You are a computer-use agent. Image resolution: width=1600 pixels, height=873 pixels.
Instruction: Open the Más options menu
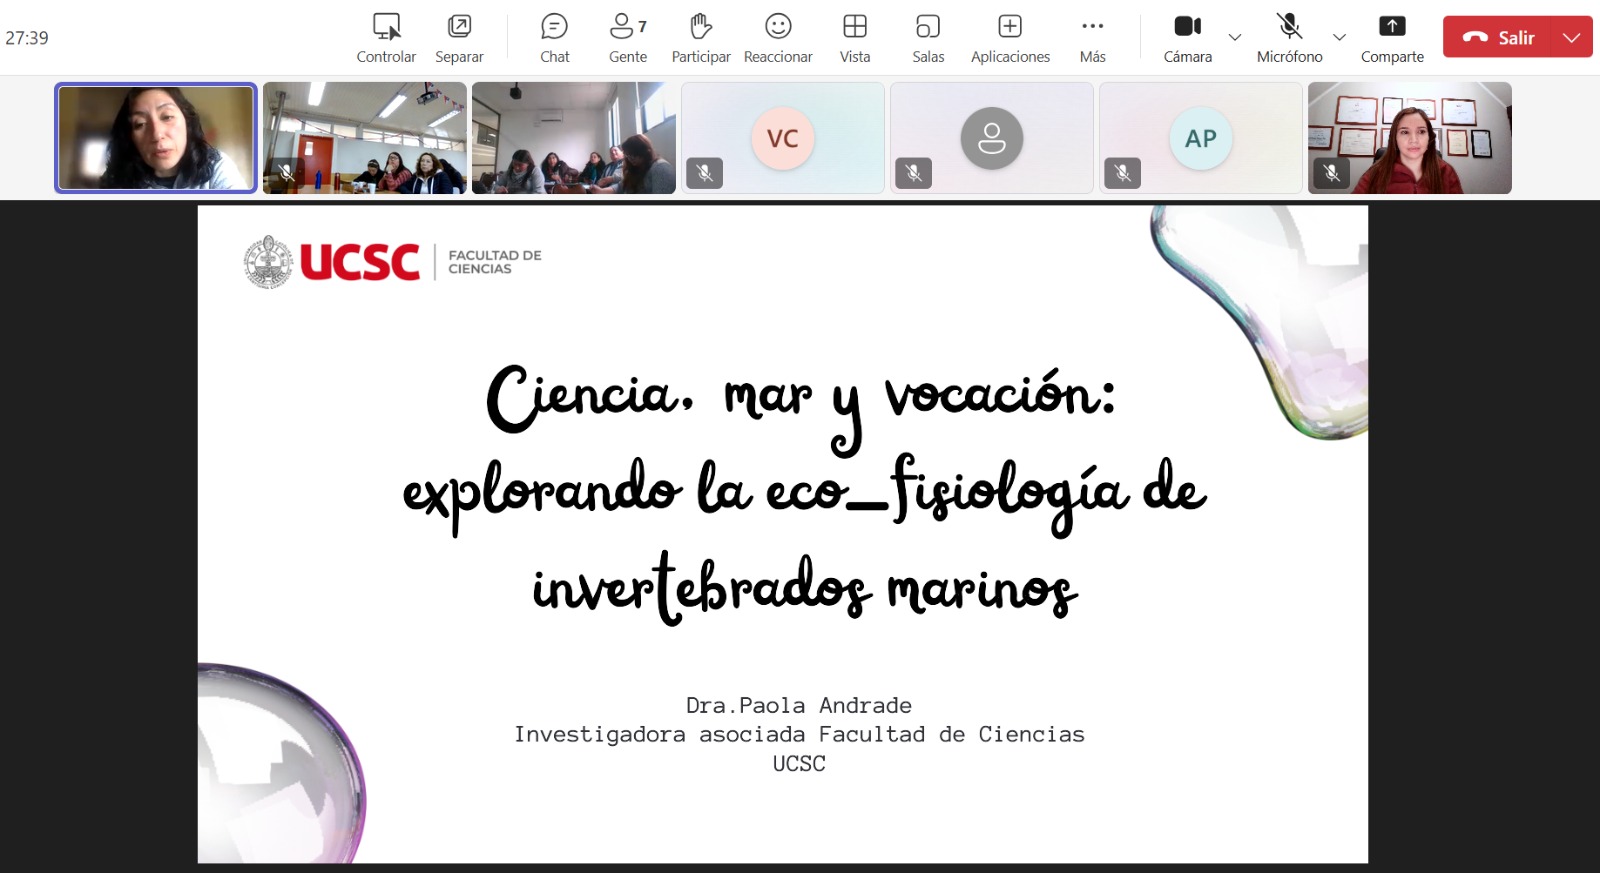click(x=1092, y=38)
